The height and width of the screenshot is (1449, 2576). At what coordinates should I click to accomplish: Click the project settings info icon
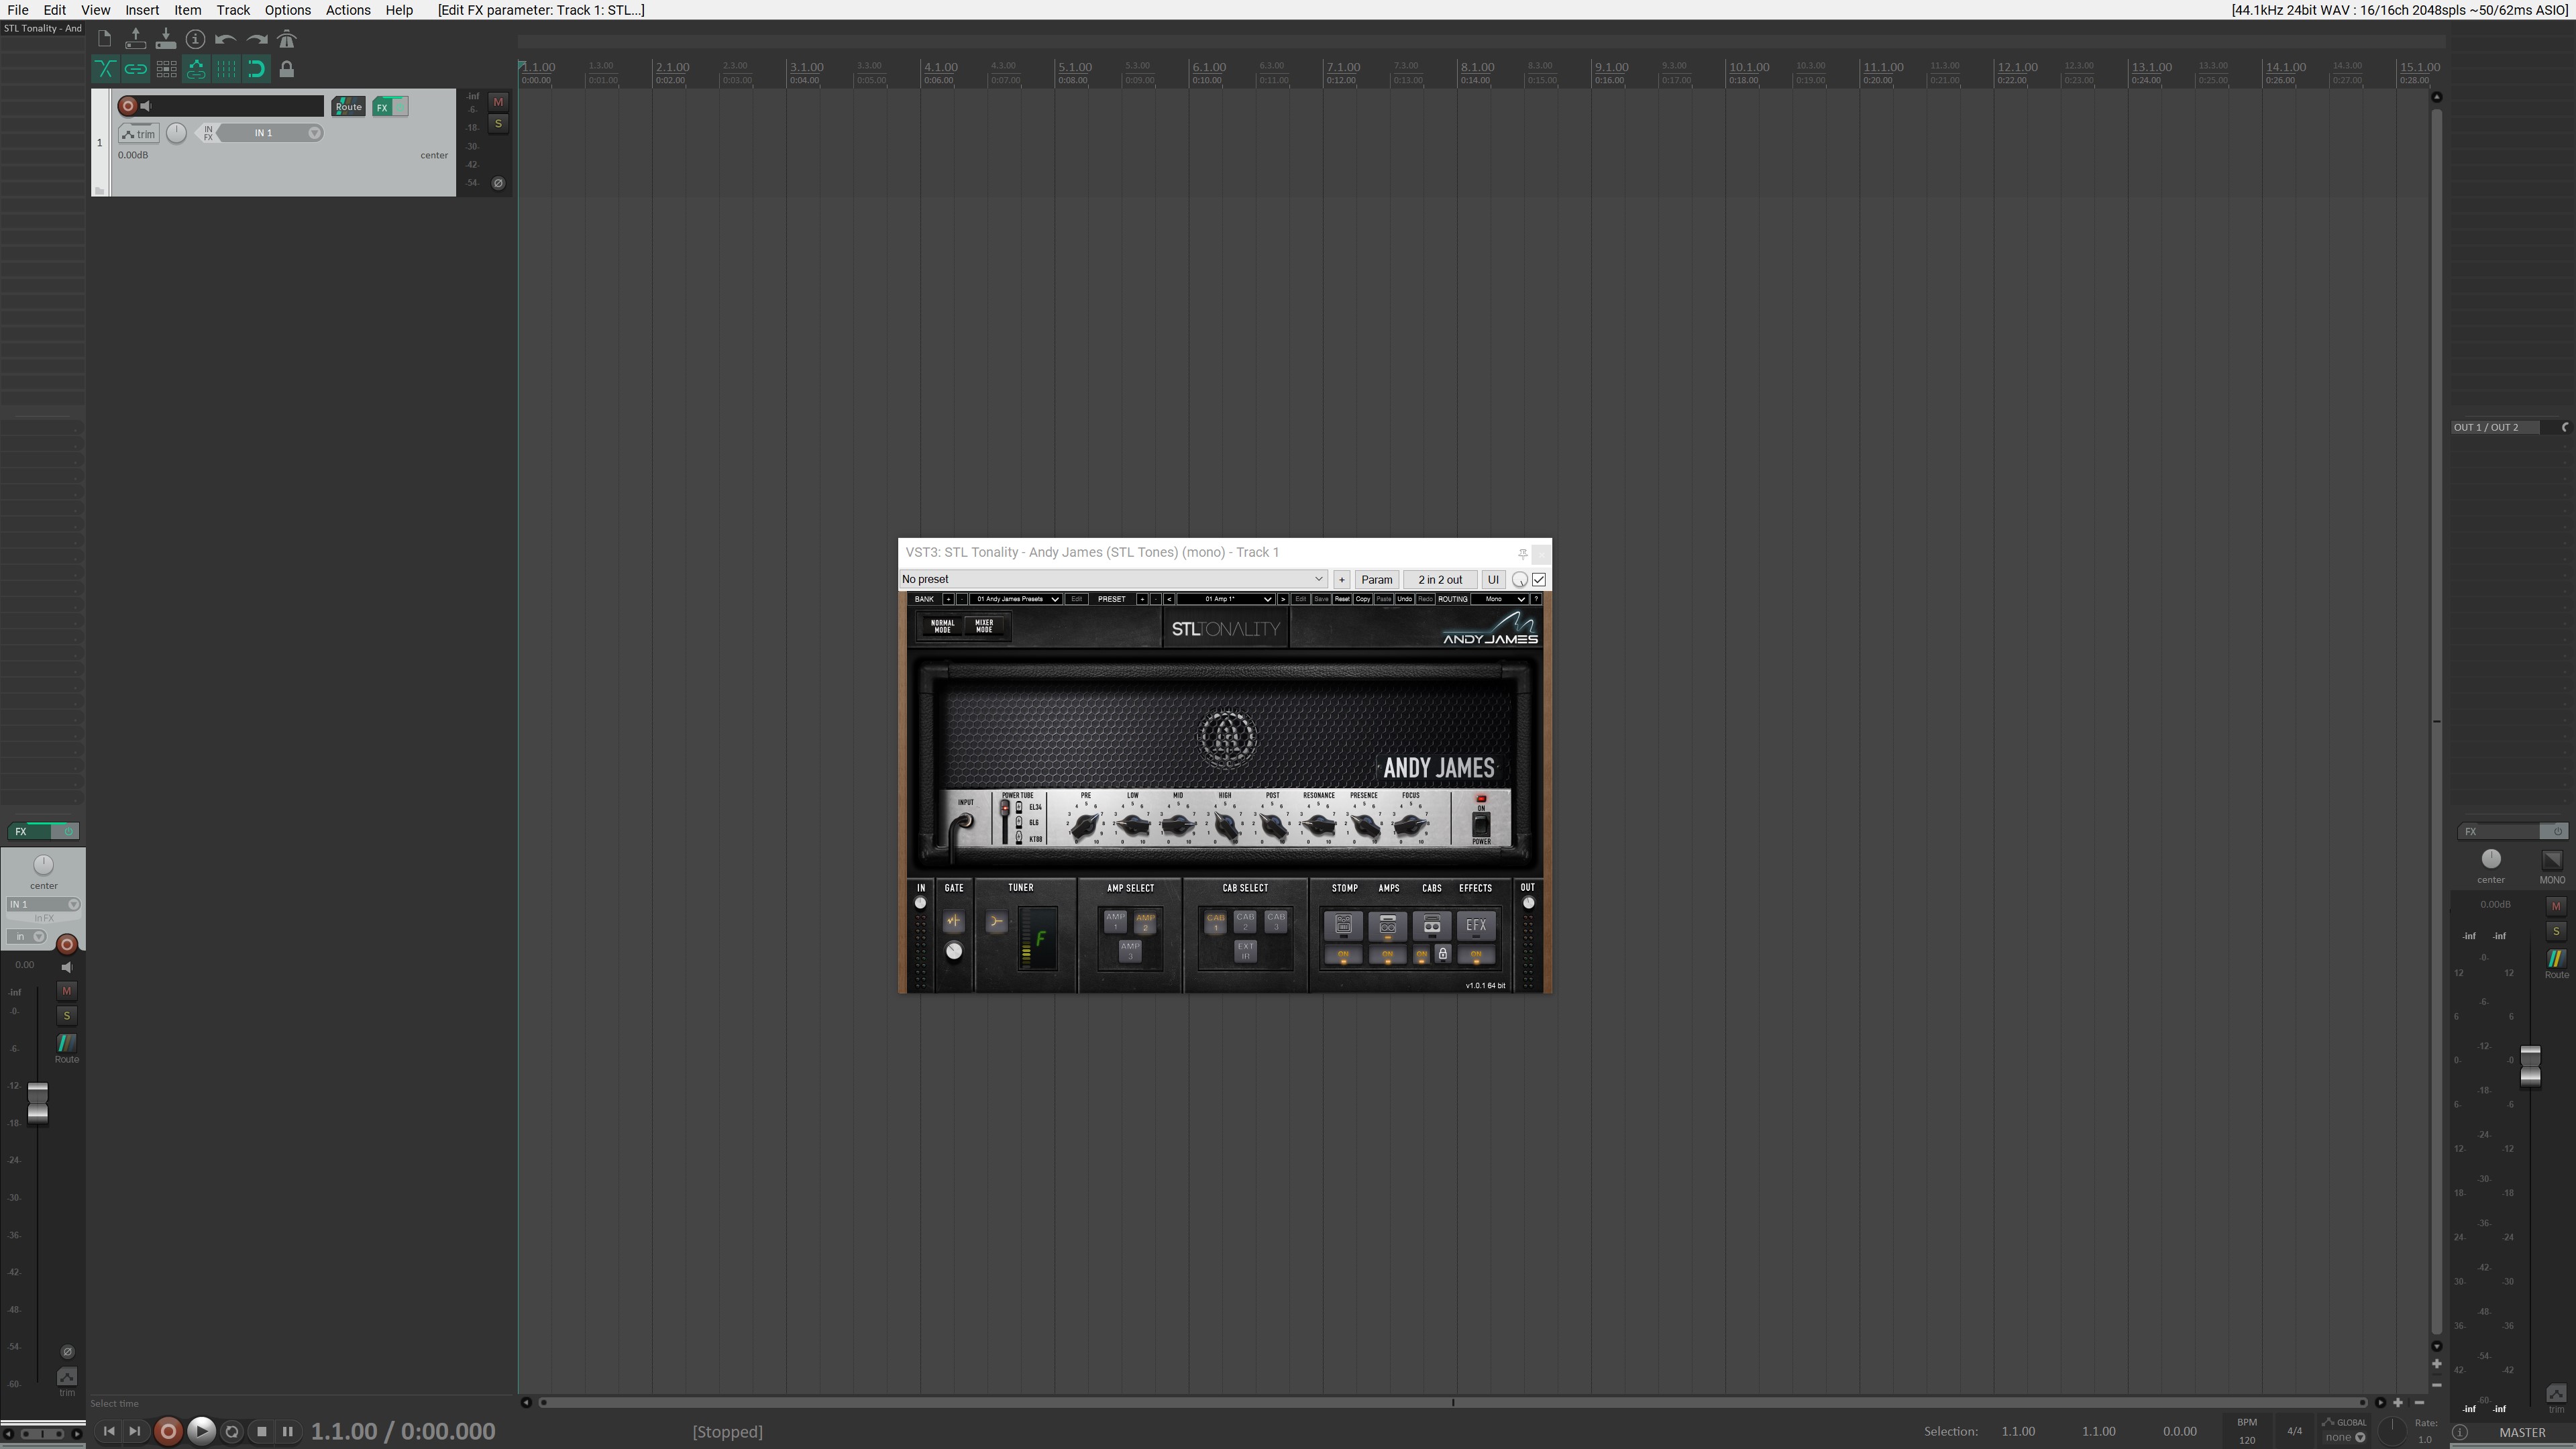(x=196, y=40)
